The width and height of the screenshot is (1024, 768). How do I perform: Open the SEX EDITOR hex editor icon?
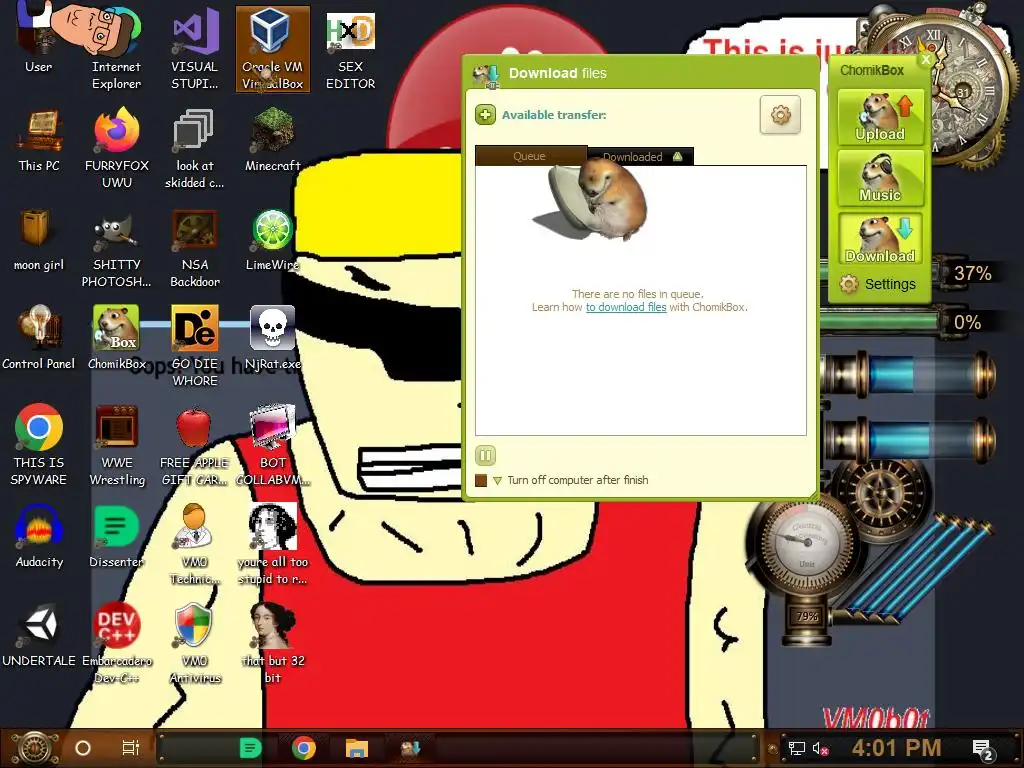tap(351, 50)
